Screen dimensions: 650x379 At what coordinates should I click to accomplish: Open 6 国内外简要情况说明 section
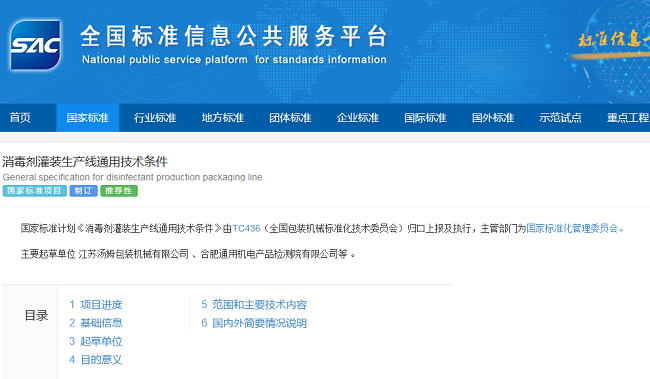(254, 323)
